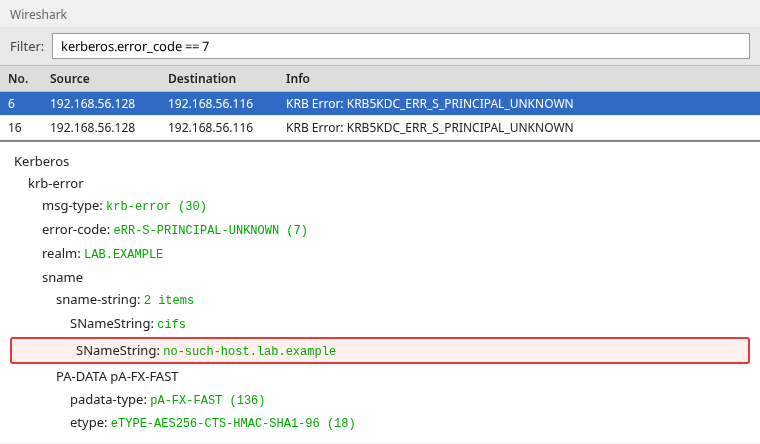Select the sname tree node
760x444 pixels.
[x=63, y=278]
